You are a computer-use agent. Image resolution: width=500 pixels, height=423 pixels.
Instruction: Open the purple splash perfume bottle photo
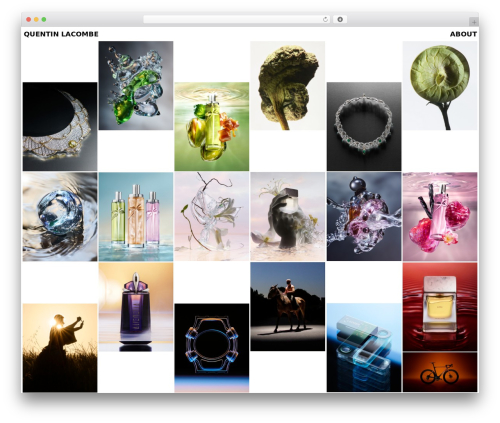tap(364, 216)
